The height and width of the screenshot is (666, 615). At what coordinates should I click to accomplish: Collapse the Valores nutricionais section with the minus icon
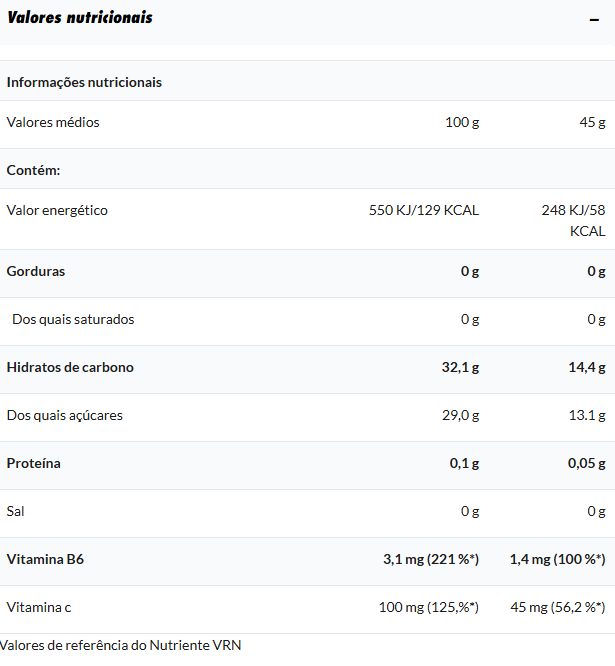(594, 20)
